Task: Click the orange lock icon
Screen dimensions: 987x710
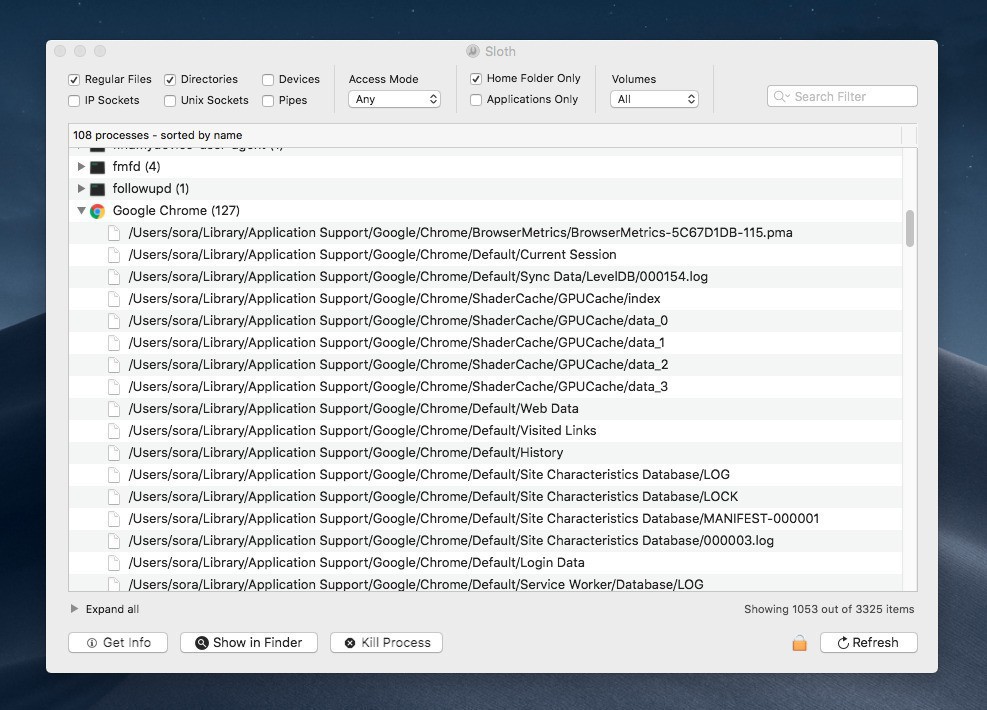Action: point(799,643)
